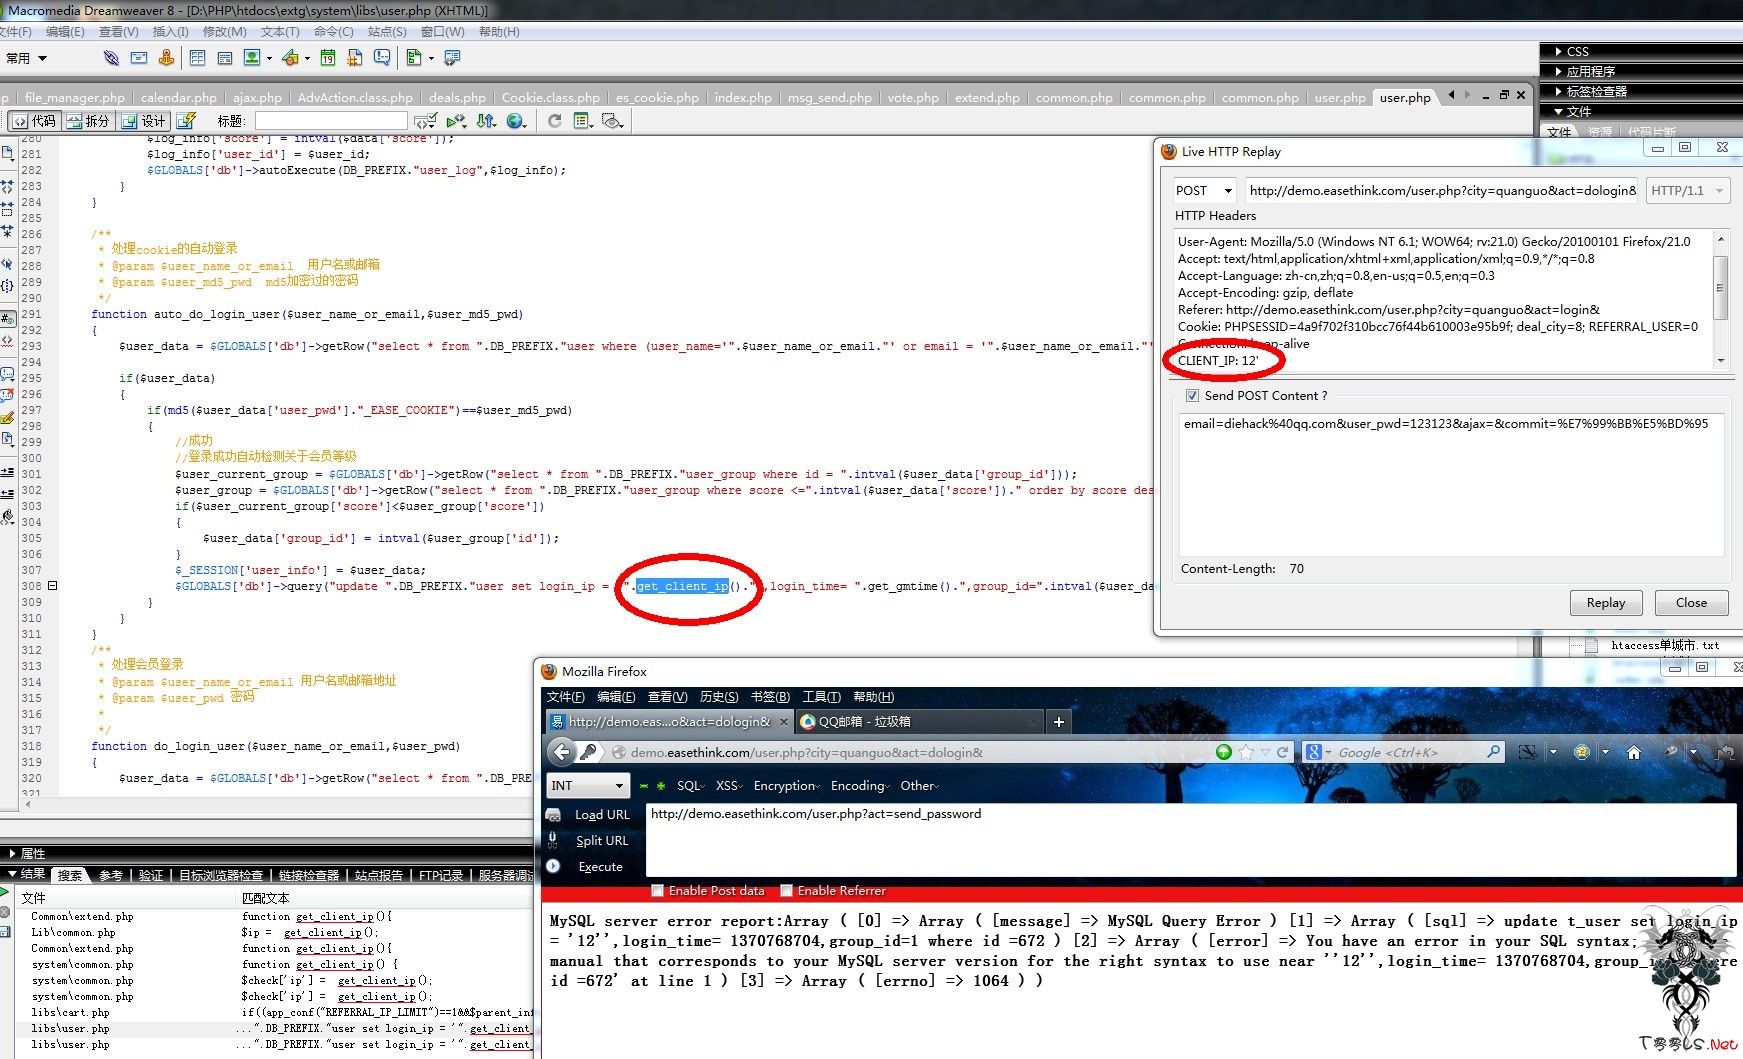Image resolution: width=1743 pixels, height=1059 pixels.
Task: Click the Firefox Home icon
Action: click(x=1633, y=752)
